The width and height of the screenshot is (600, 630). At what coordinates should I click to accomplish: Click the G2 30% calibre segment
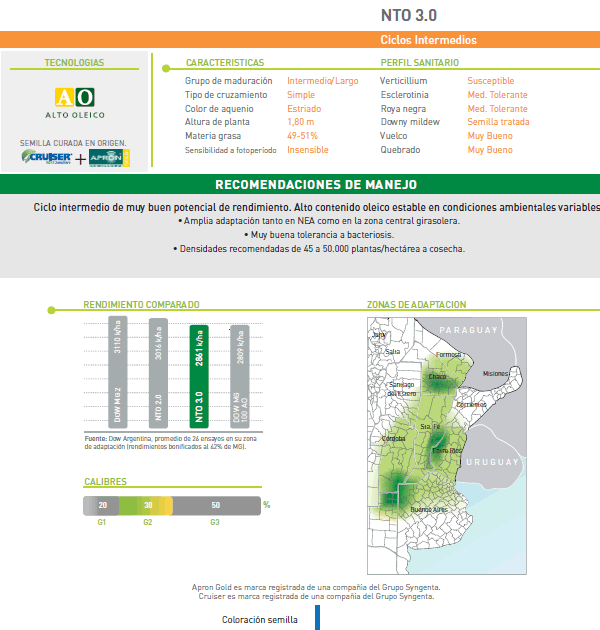[146, 505]
